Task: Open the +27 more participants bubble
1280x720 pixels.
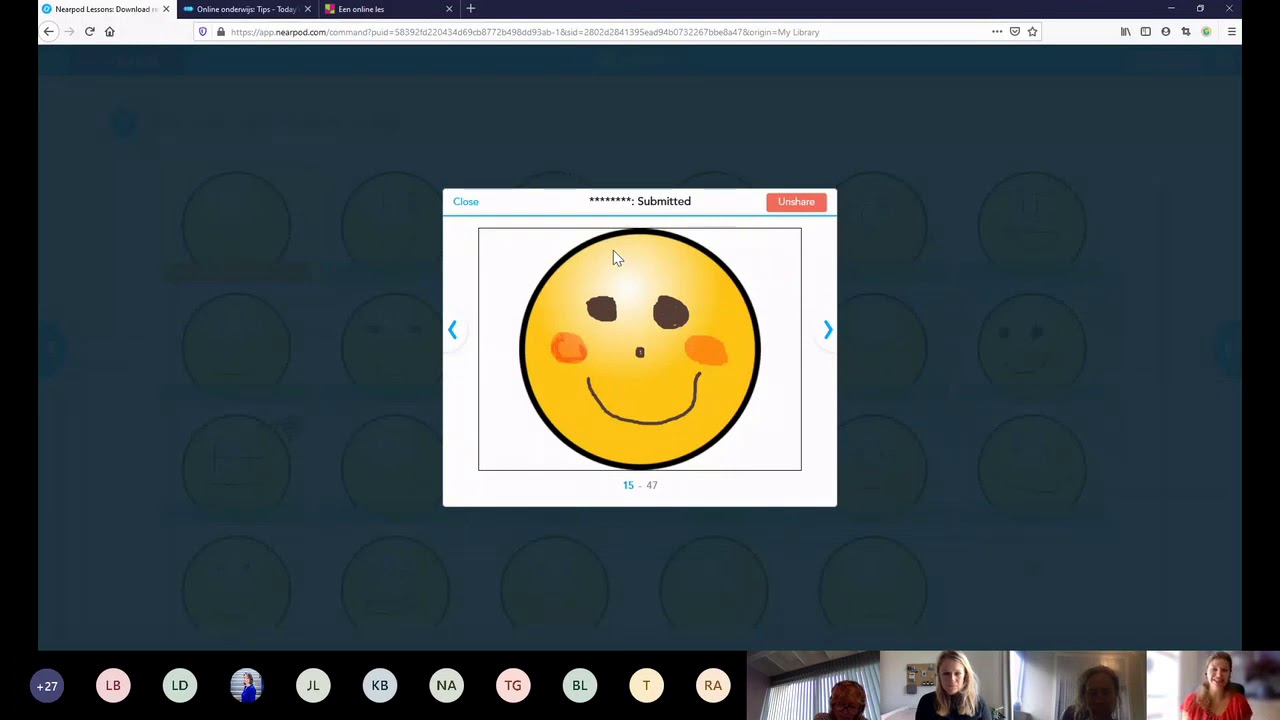Action: pyautogui.click(x=47, y=686)
